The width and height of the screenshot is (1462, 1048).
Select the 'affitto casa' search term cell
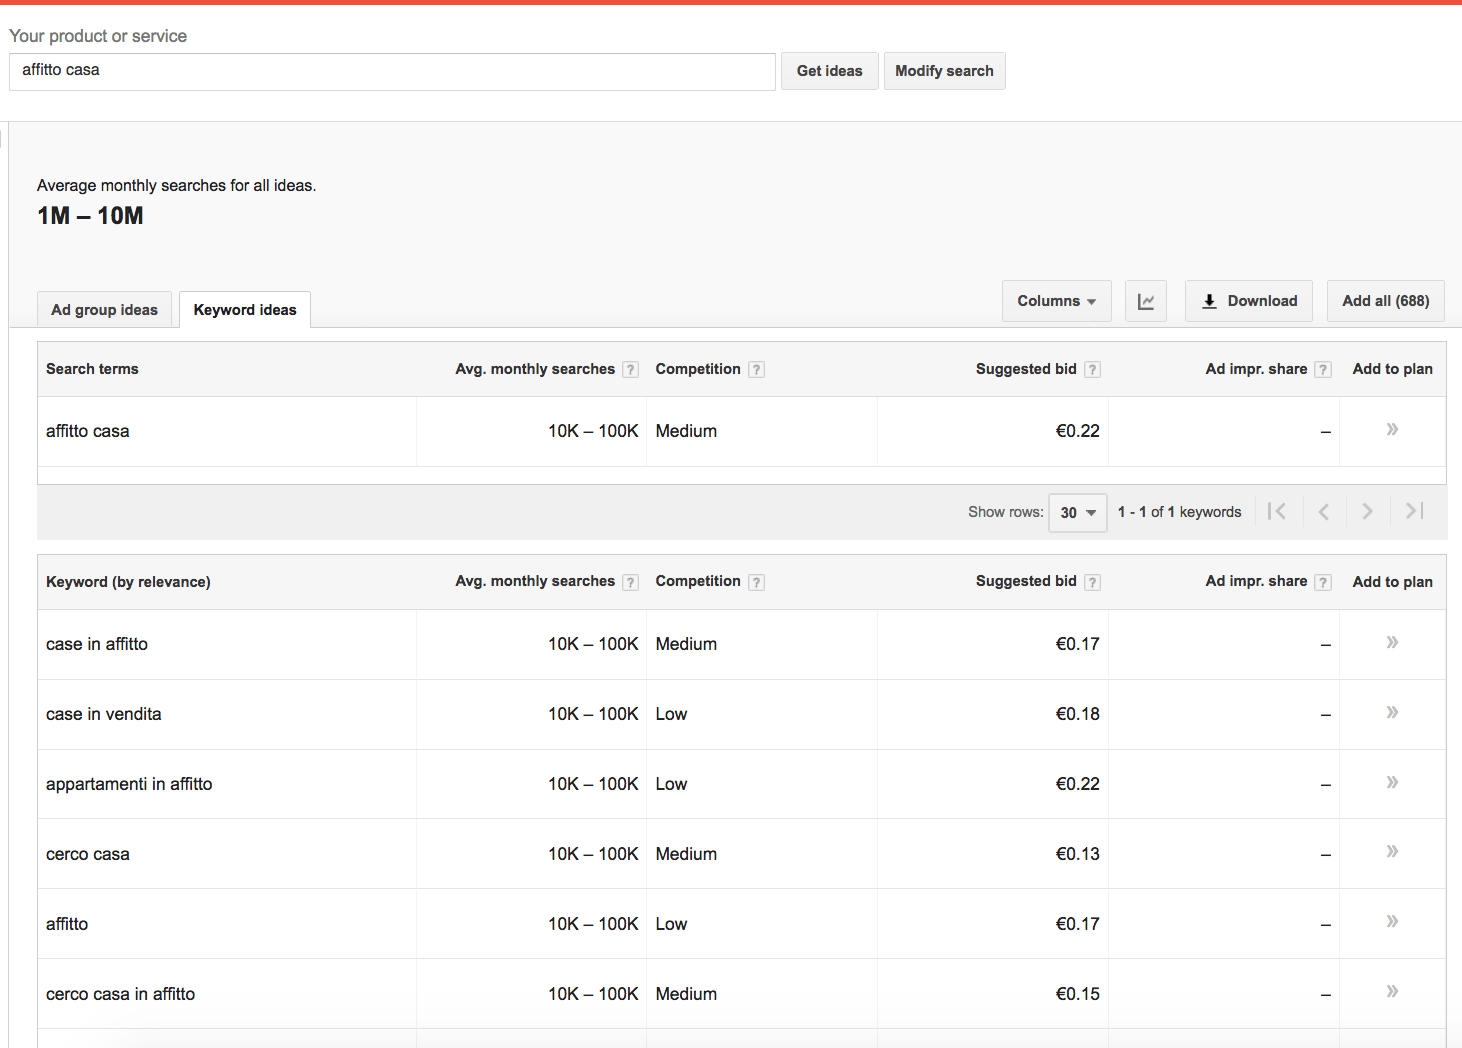click(x=88, y=431)
